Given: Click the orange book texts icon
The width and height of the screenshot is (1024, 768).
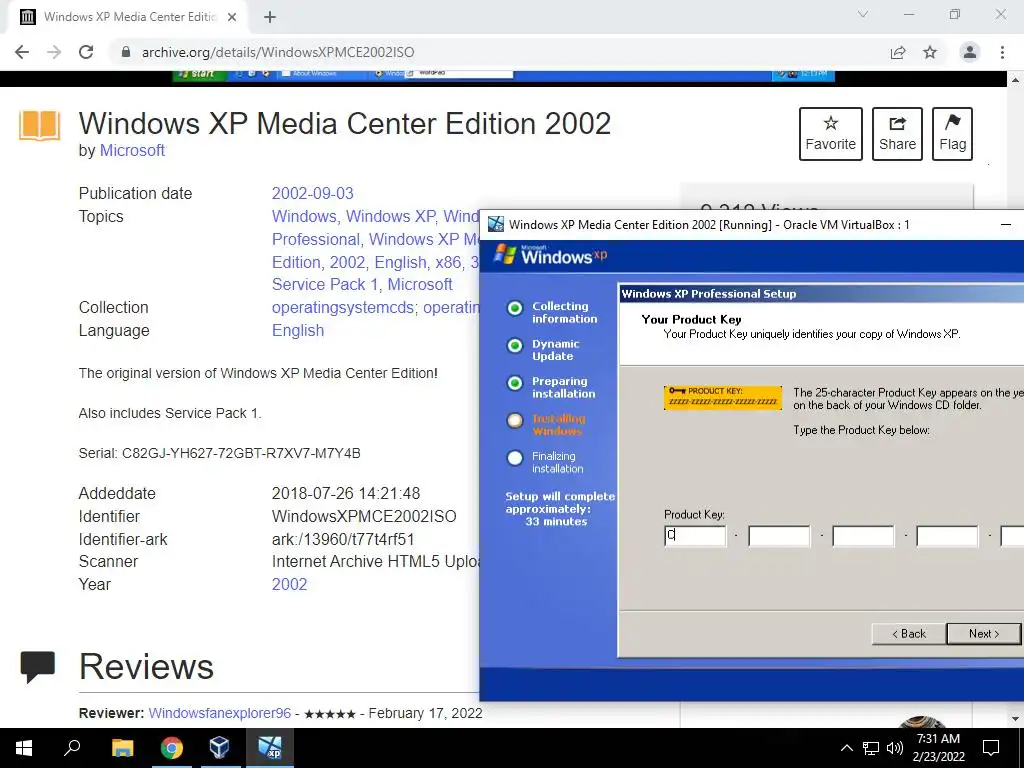Looking at the screenshot, I should (40, 125).
